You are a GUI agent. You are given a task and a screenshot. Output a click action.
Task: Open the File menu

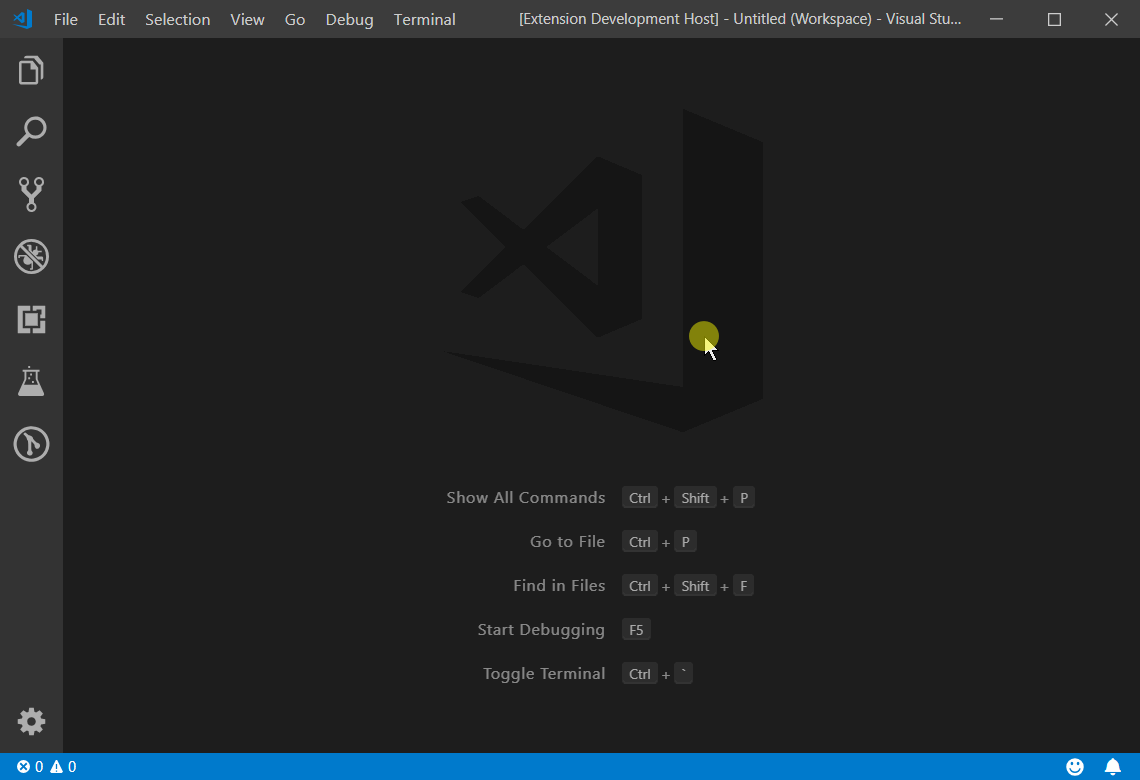[x=65, y=20]
